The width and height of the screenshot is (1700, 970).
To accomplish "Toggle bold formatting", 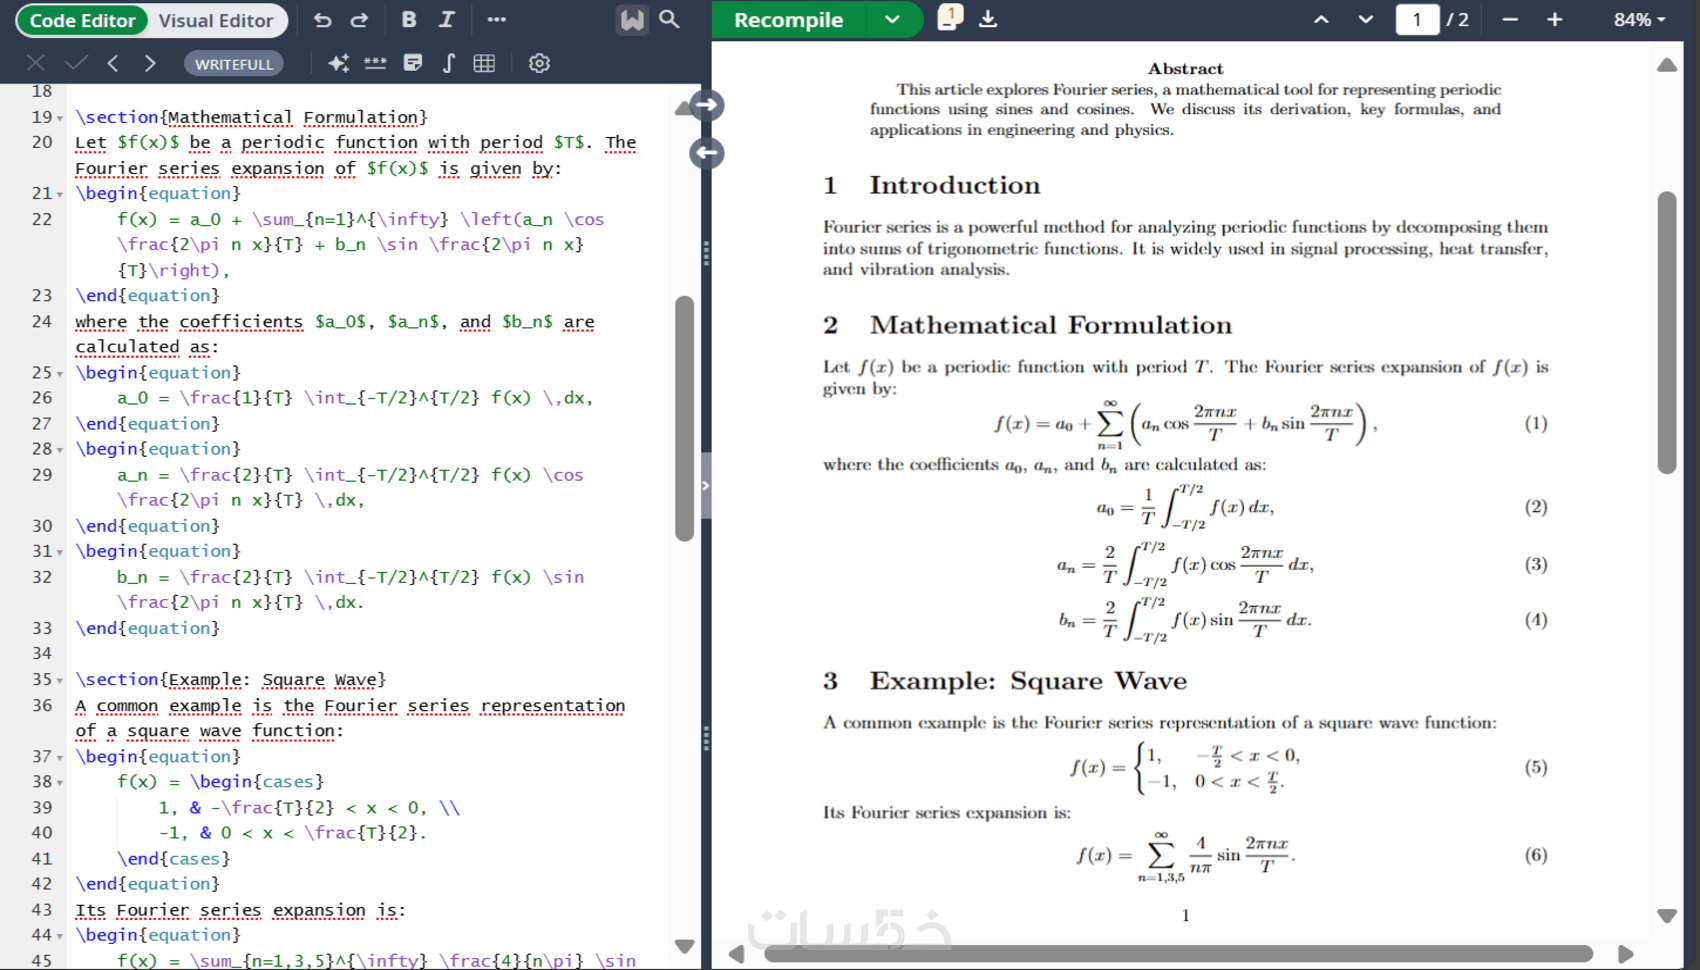I will click(x=409, y=20).
